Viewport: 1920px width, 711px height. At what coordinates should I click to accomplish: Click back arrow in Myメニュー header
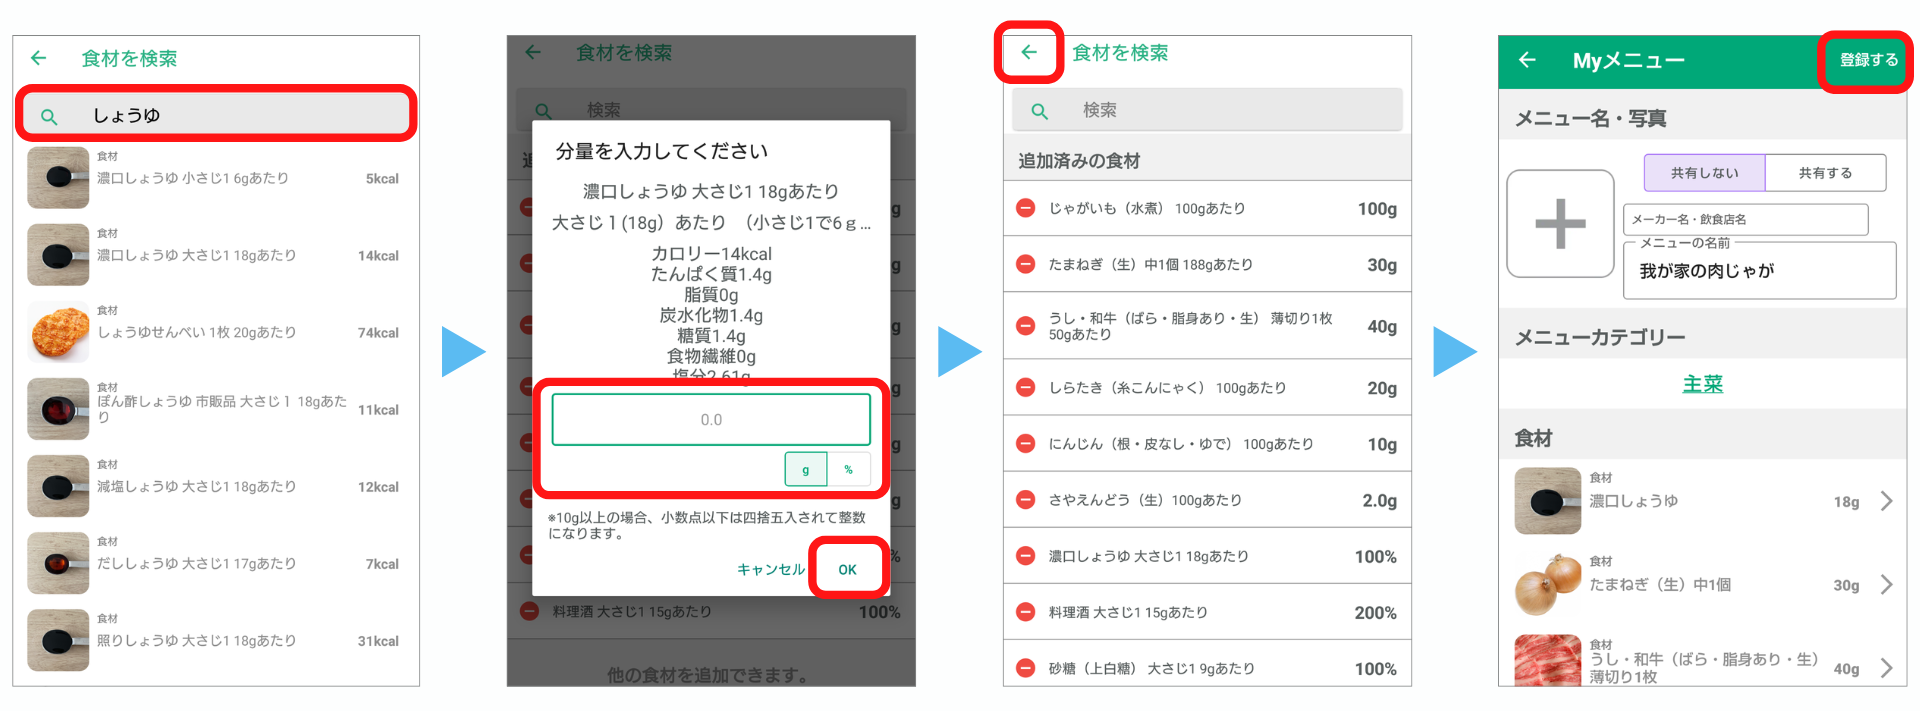[1527, 60]
